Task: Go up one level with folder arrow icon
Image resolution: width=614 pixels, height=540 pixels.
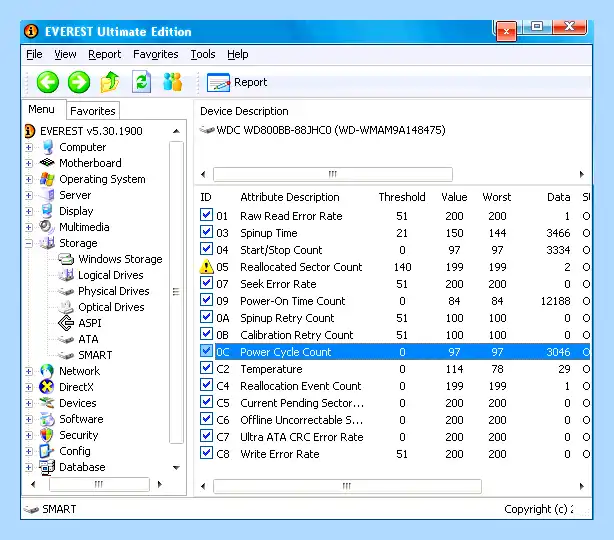Action: (110, 82)
